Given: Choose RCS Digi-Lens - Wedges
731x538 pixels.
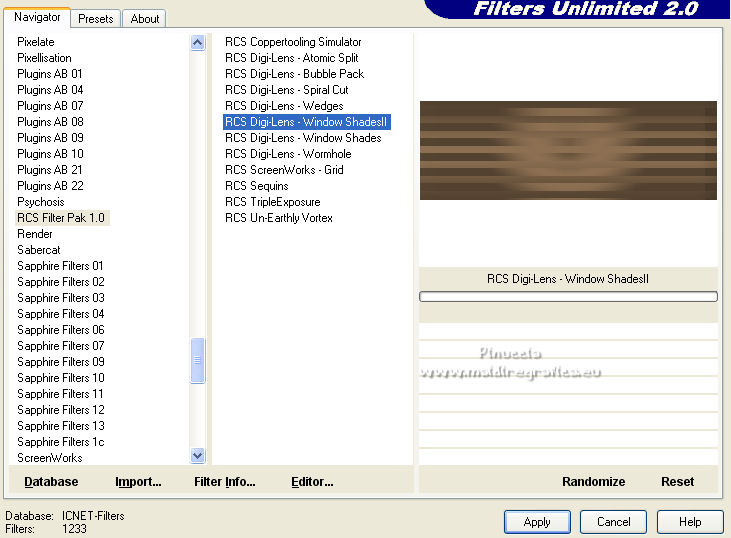Looking at the screenshot, I should [x=284, y=106].
